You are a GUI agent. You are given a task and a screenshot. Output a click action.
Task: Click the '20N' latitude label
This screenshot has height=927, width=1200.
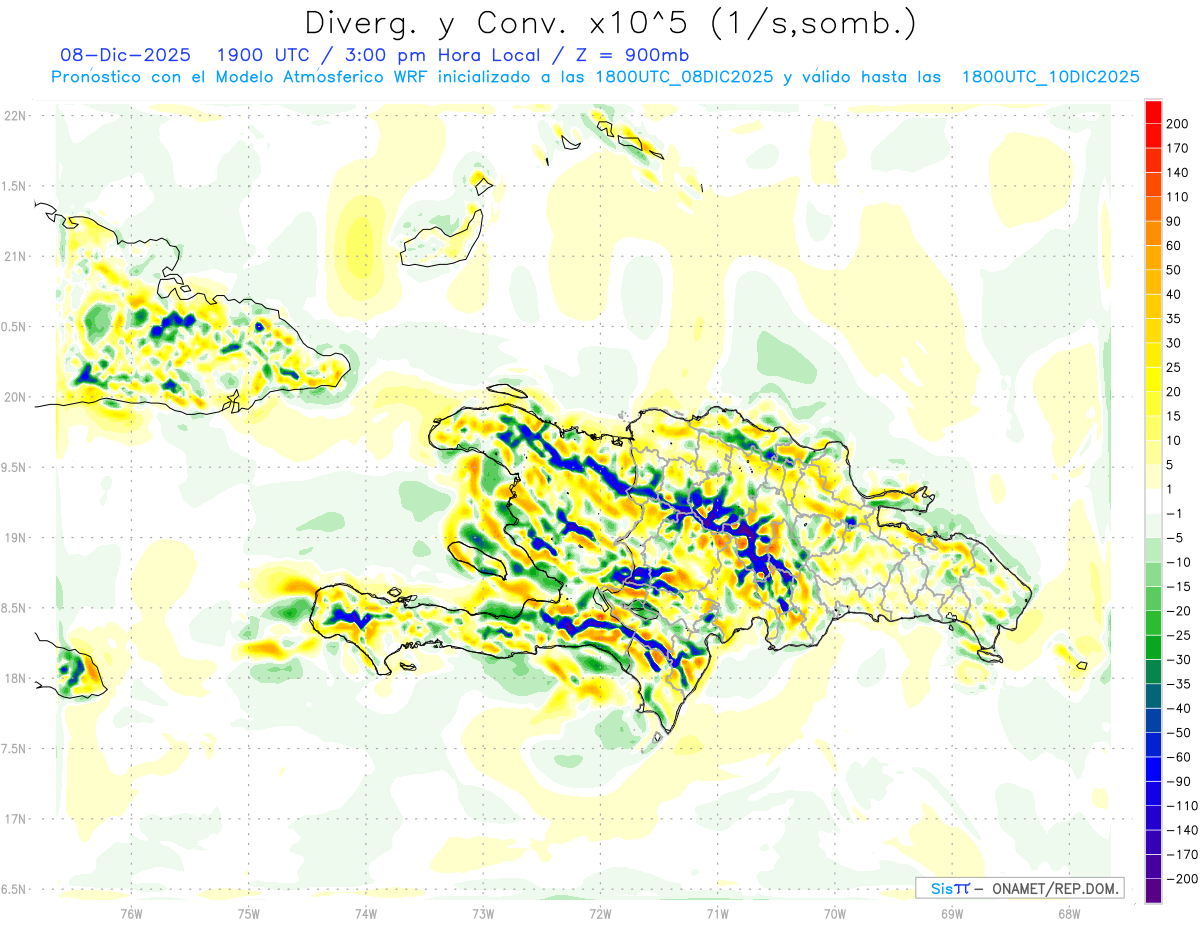(15, 396)
